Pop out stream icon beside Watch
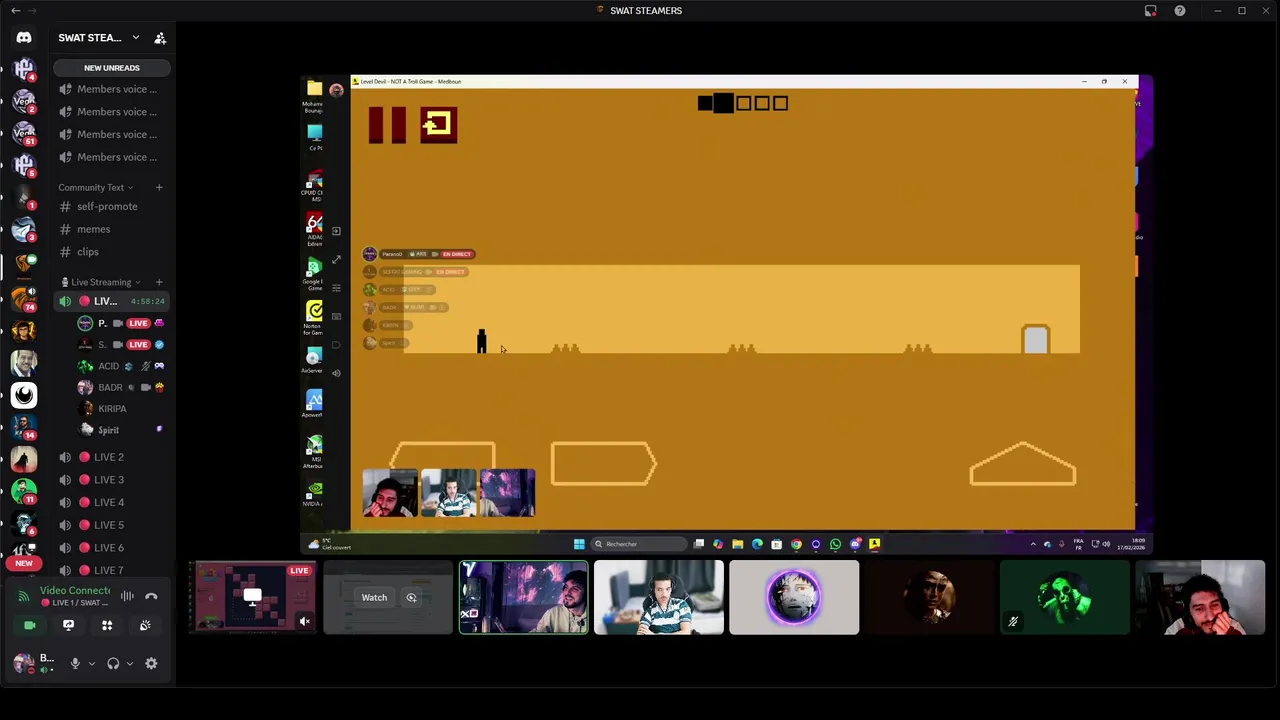Image resolution: width=1280 pixels, height=720 pixels. pos(411,598)
